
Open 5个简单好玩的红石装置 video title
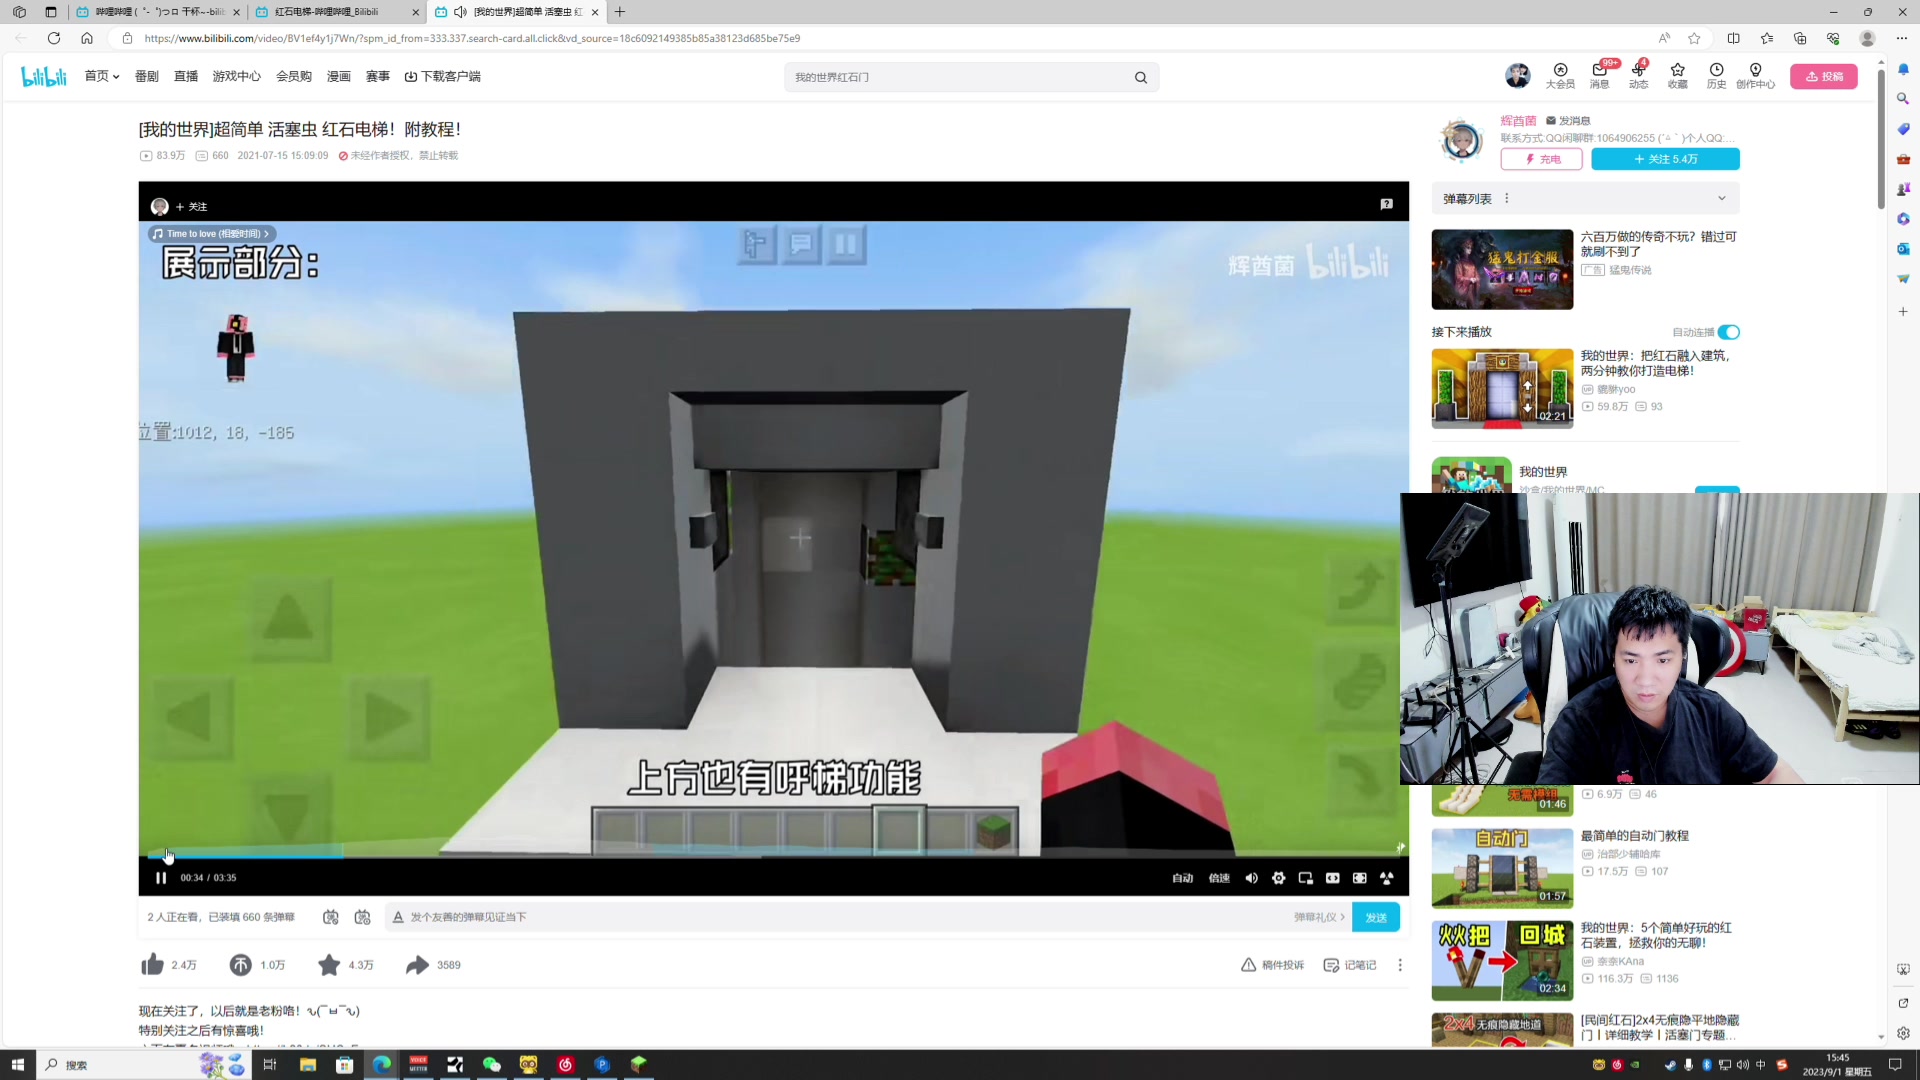[x=1656, y=935]
